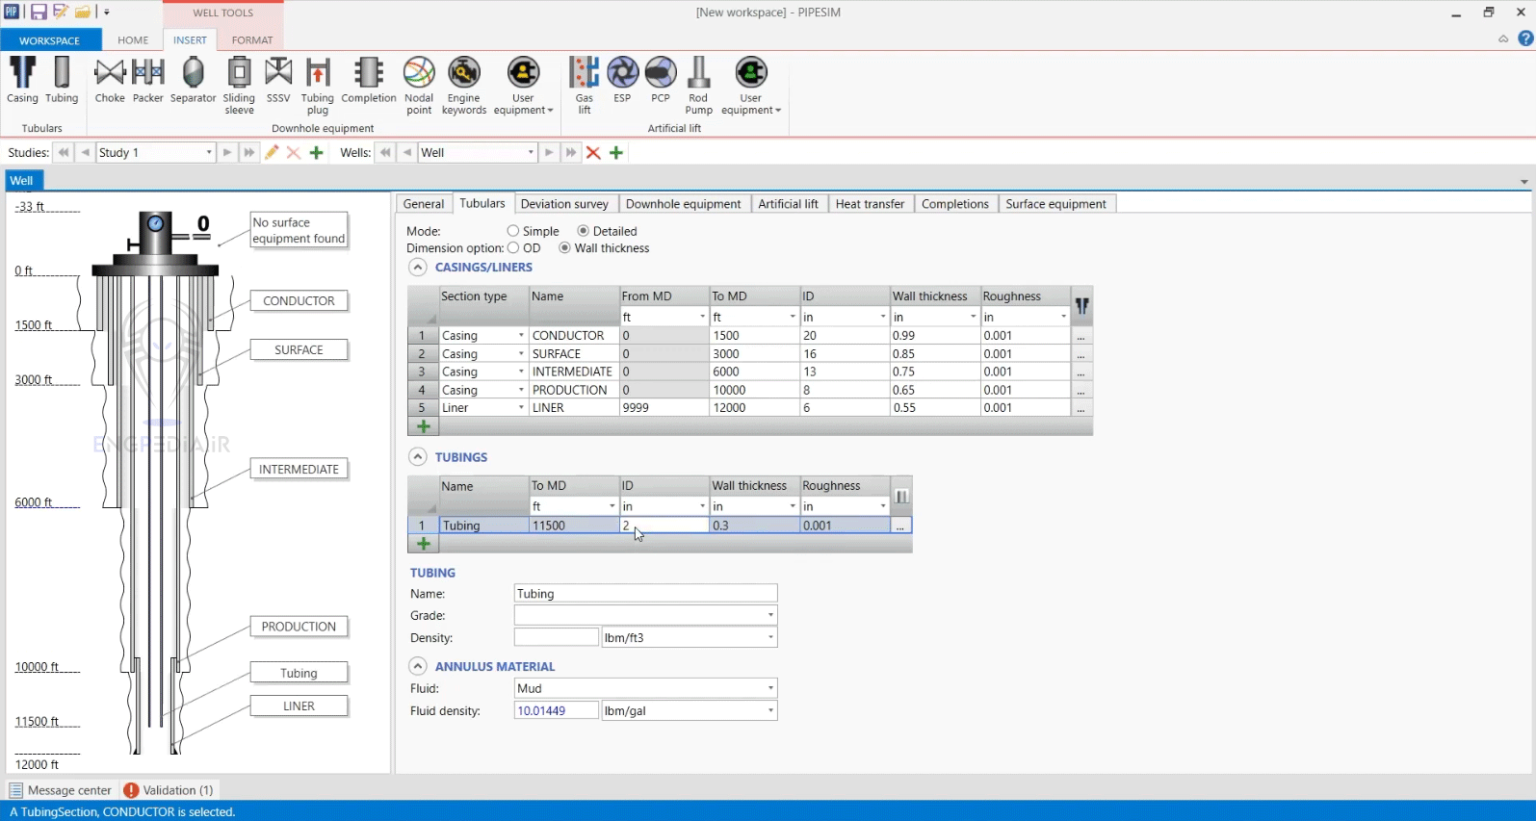The width and height of the screenshot is (1536, 821).
Task: Select the Detailed mode radio button
Action: (582, 231)
